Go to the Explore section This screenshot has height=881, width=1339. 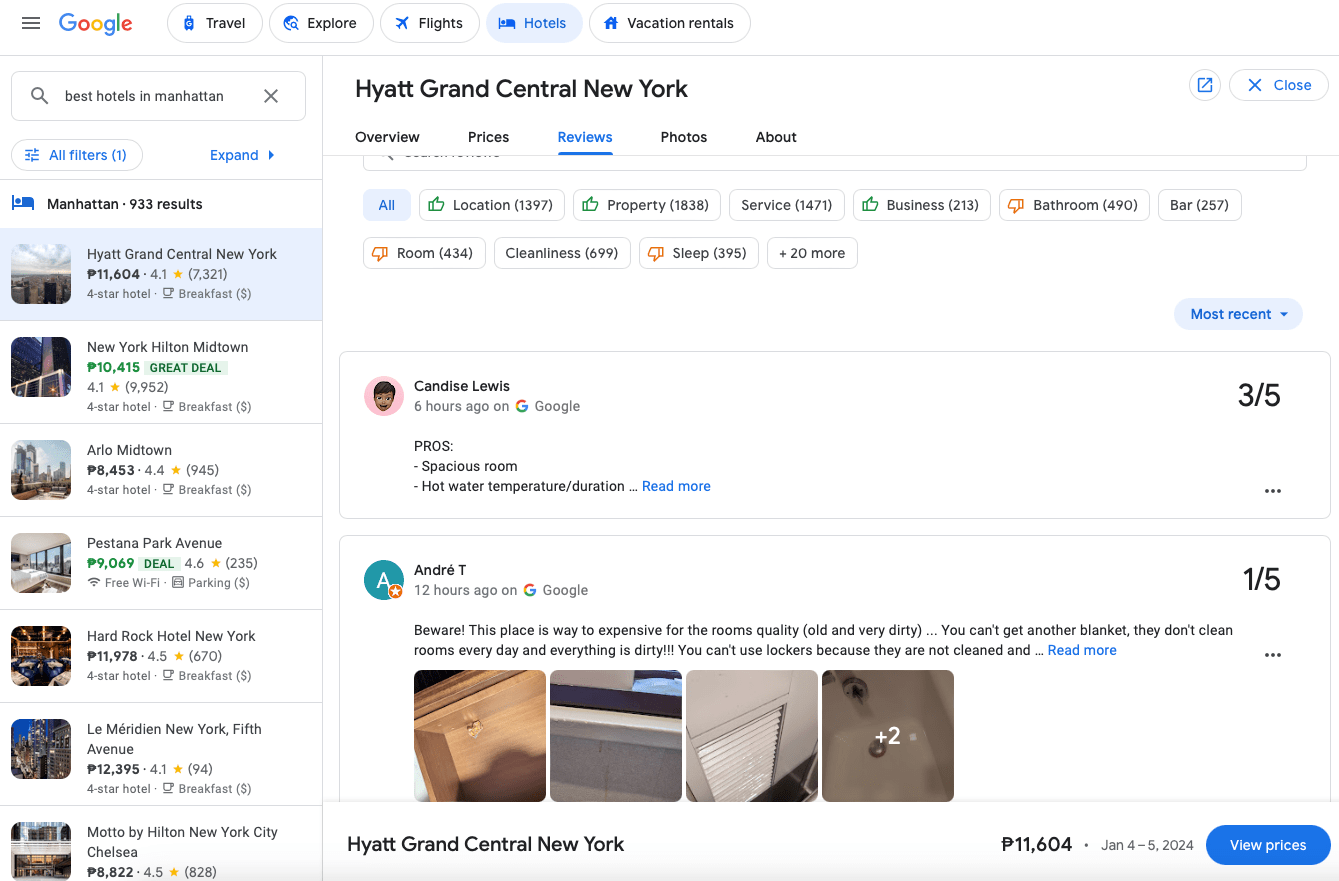[321, 23]
